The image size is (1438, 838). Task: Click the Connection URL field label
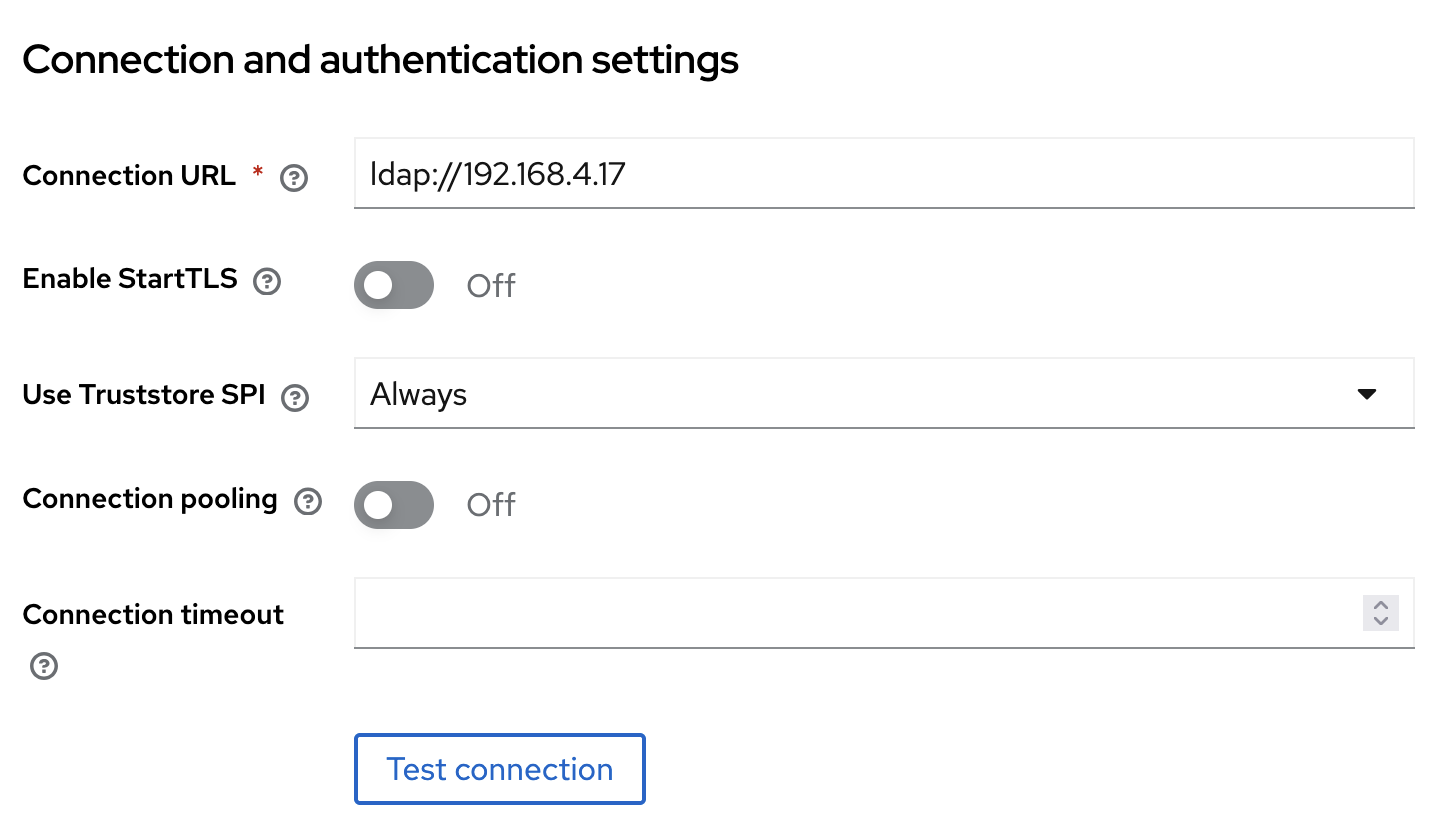point(129,176)
